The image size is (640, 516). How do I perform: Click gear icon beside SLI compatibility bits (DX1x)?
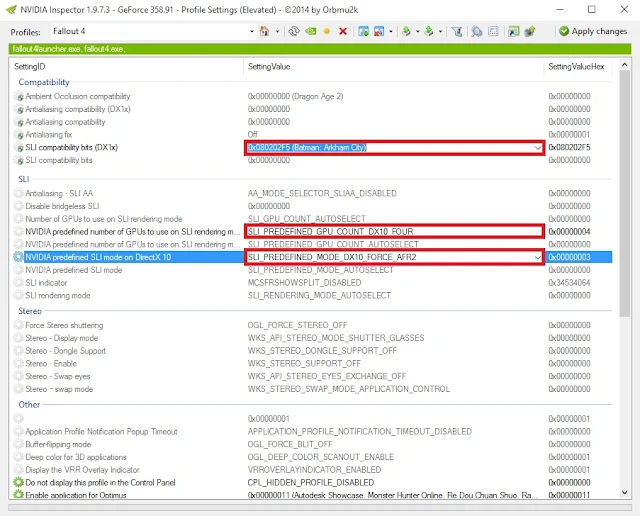click(19, 147)
